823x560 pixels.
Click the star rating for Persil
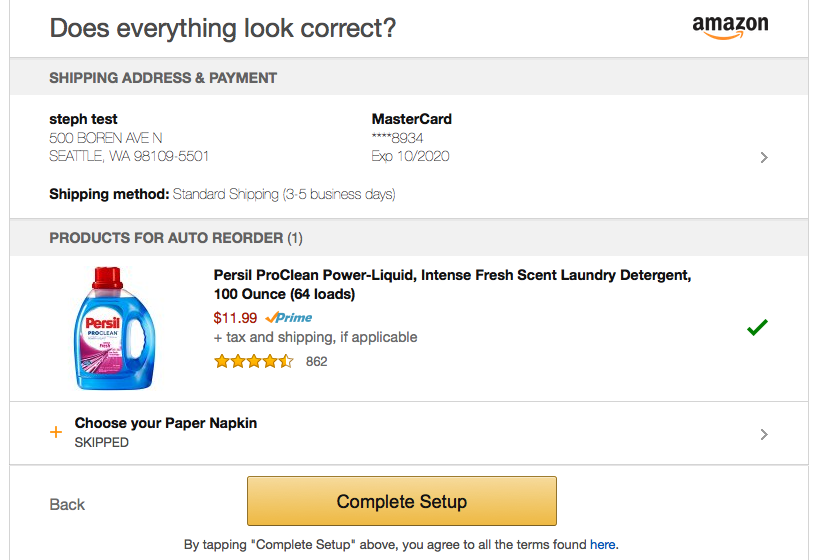coord(254,361)
